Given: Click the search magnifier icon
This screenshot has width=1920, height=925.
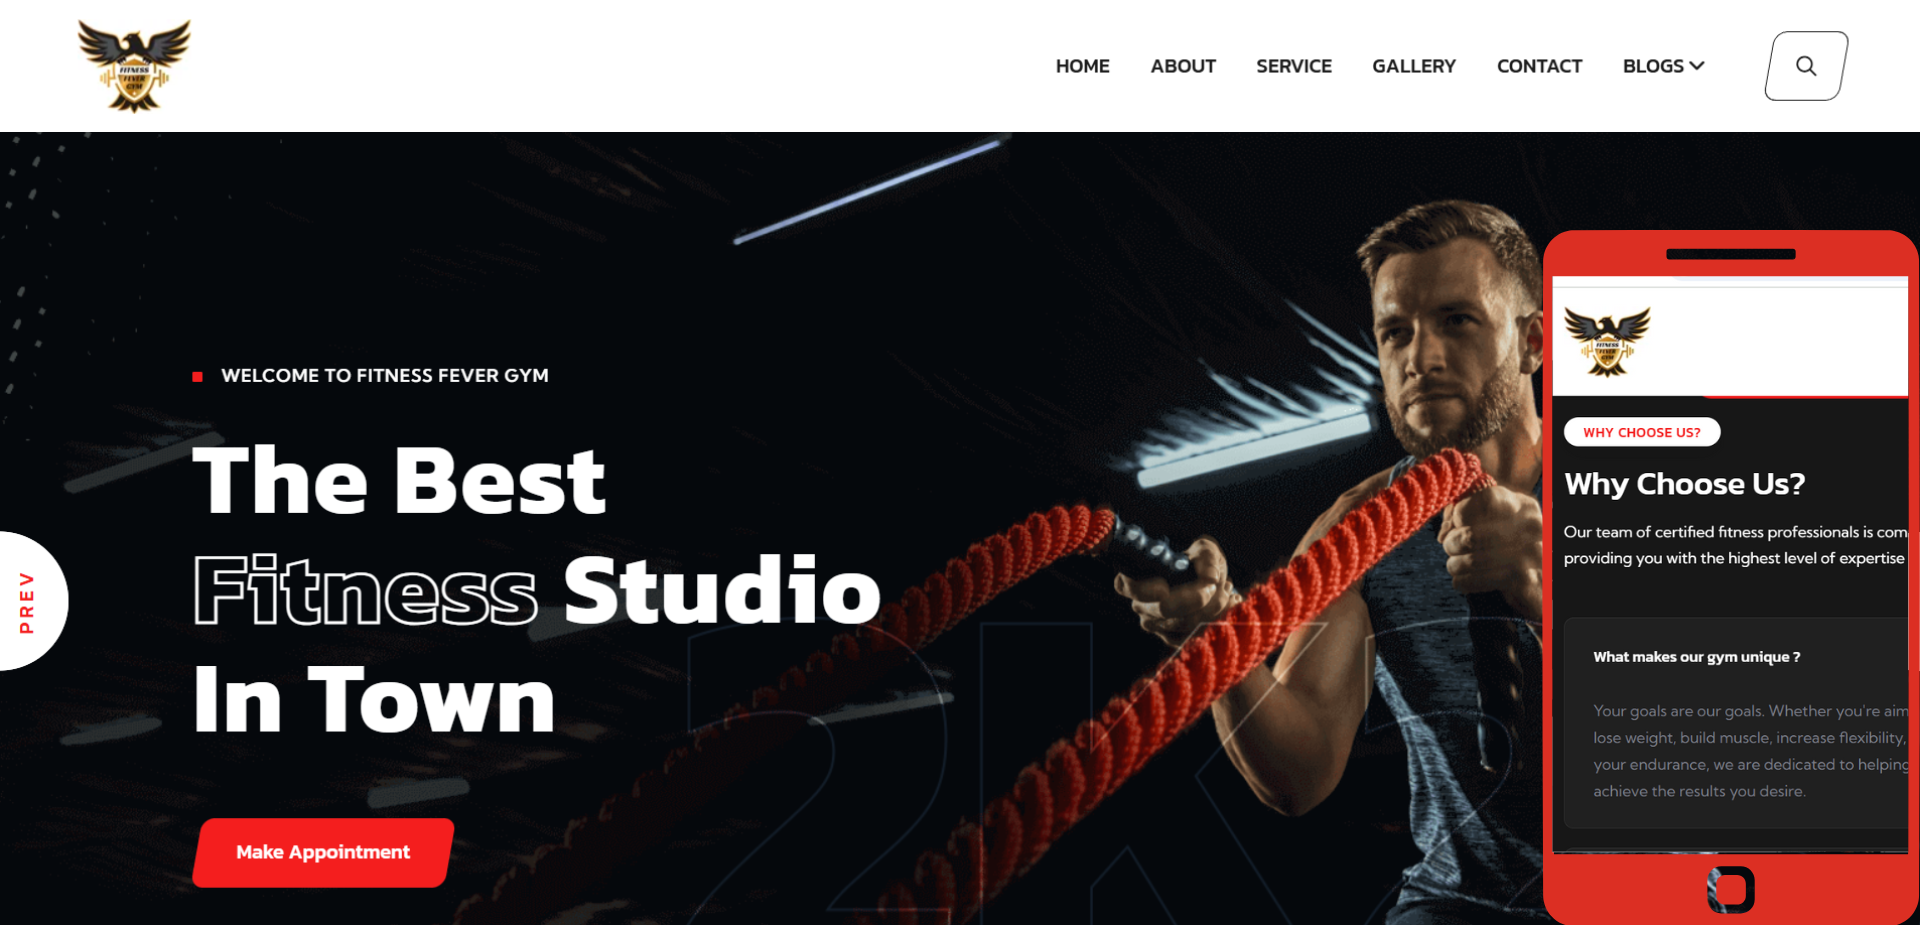Looking at the screenshot, I should tap(1806, 66).
